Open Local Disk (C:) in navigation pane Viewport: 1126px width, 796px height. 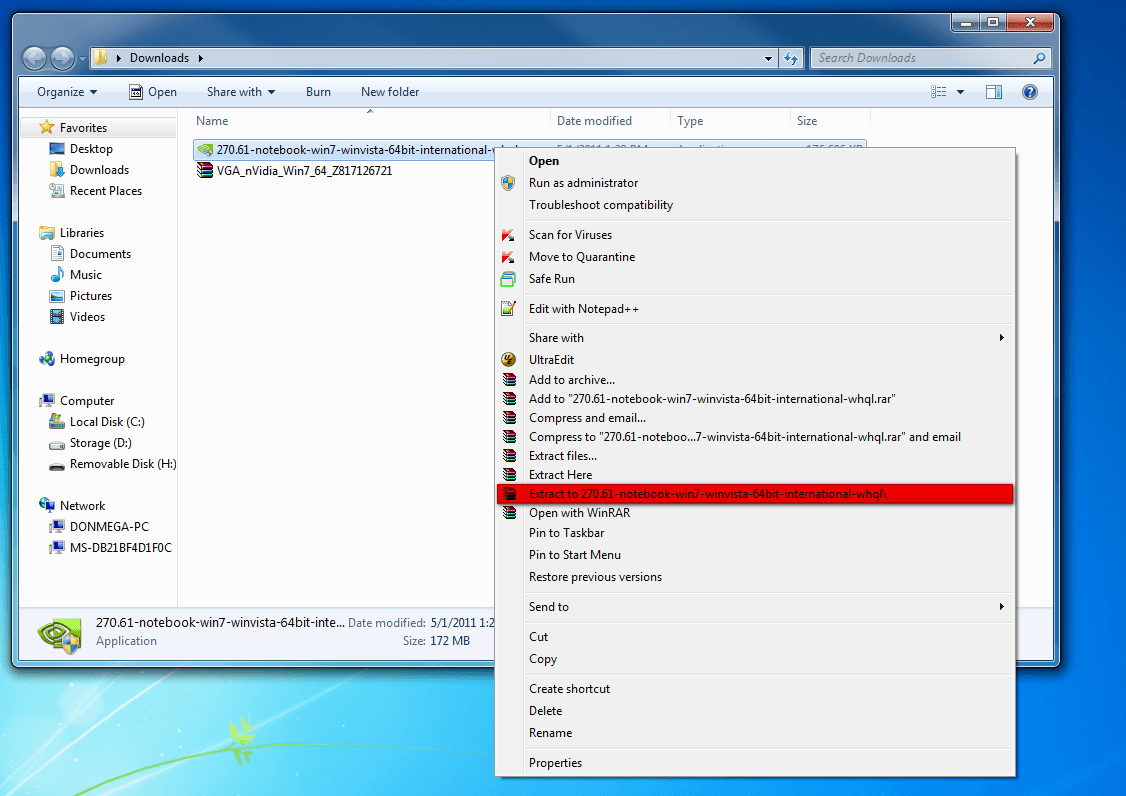[x=107, y=422]
